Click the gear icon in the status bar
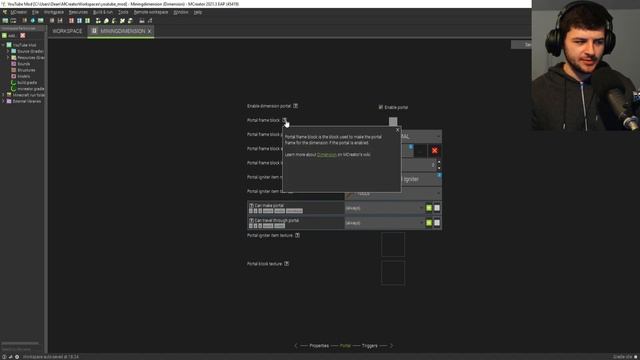The width and height of the screenshot is (640, 360). pyautogui.click(x=17, y=357)
